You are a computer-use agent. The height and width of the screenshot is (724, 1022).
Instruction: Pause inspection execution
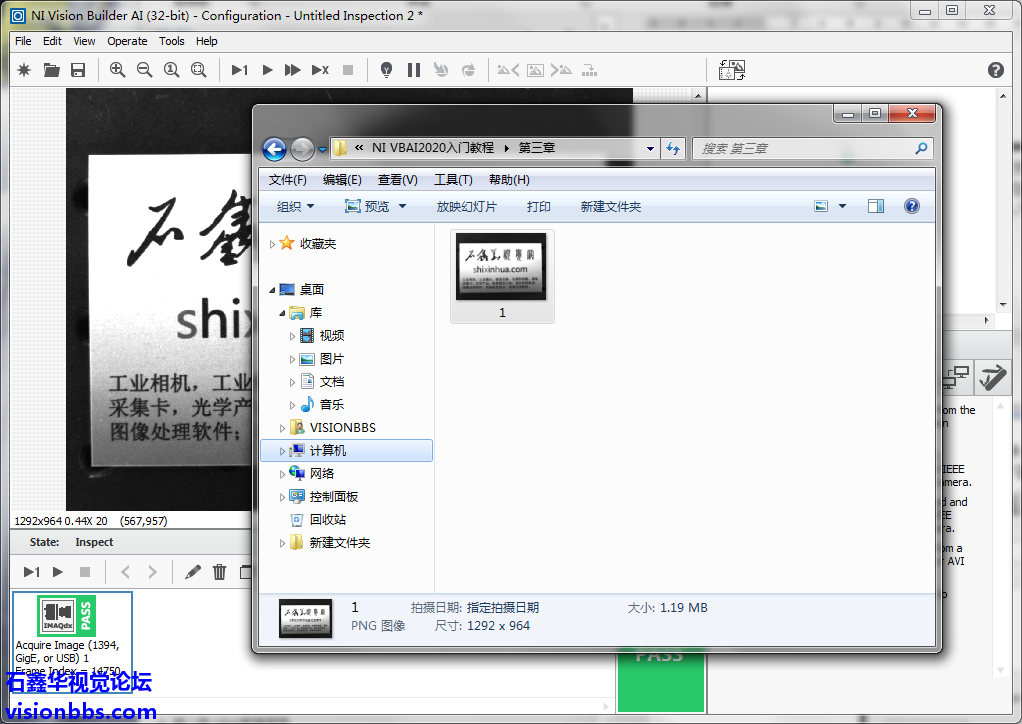[x=413, y=70]
